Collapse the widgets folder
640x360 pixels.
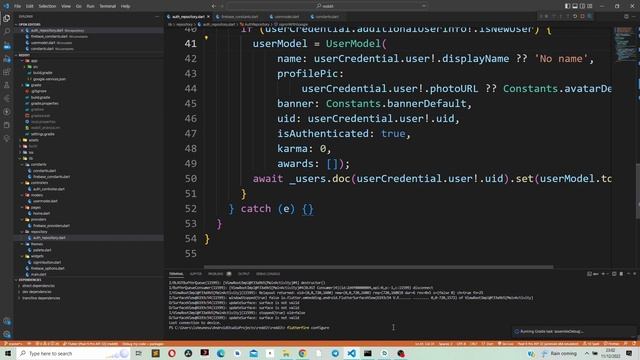coord(37,256)
